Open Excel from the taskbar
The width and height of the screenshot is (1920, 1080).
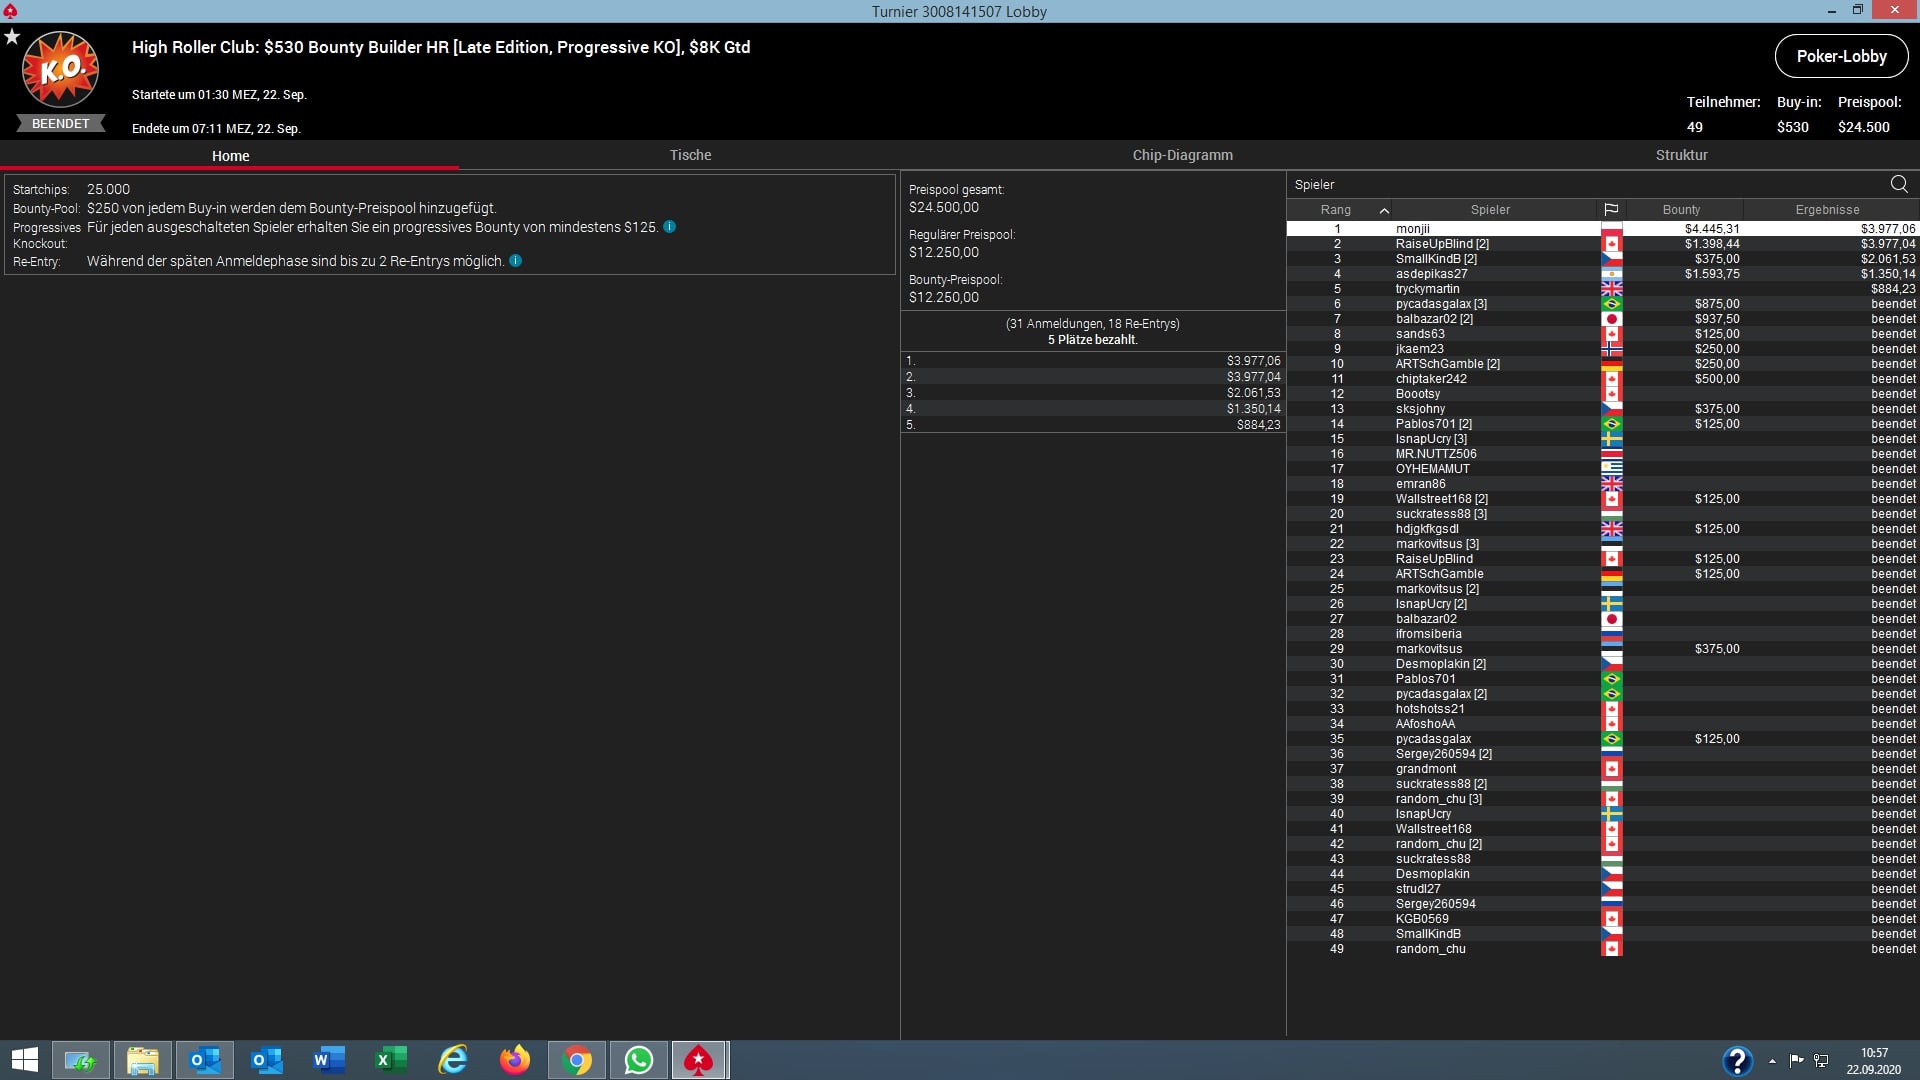pyautogui.click(x=391, y=1060)
